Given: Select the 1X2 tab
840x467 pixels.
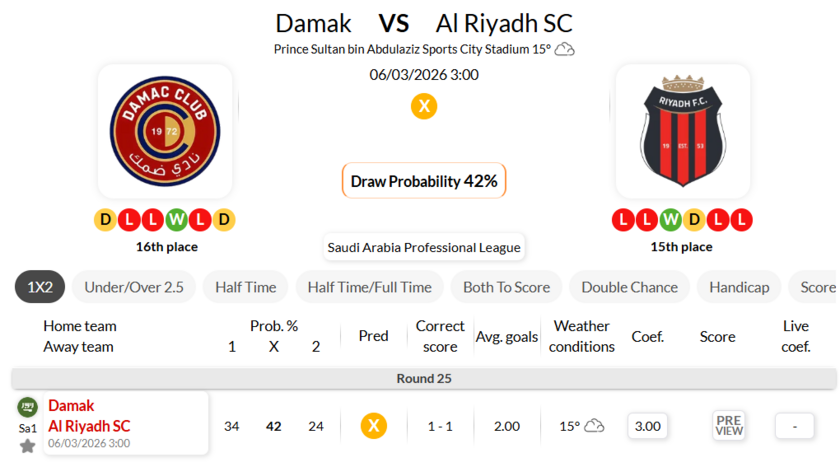Looking at the screenshot, I should [40, 287].
